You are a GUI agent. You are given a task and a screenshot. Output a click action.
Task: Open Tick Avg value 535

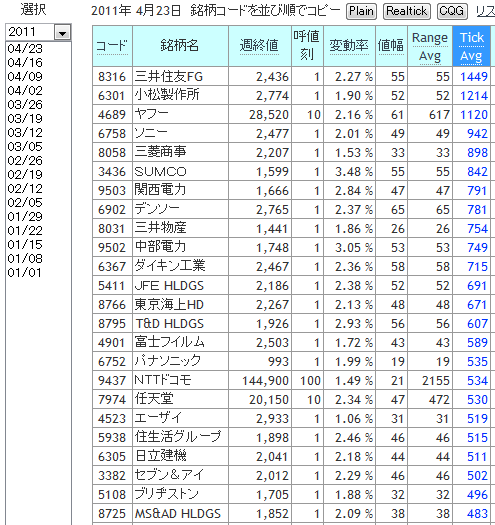point(477,362)
